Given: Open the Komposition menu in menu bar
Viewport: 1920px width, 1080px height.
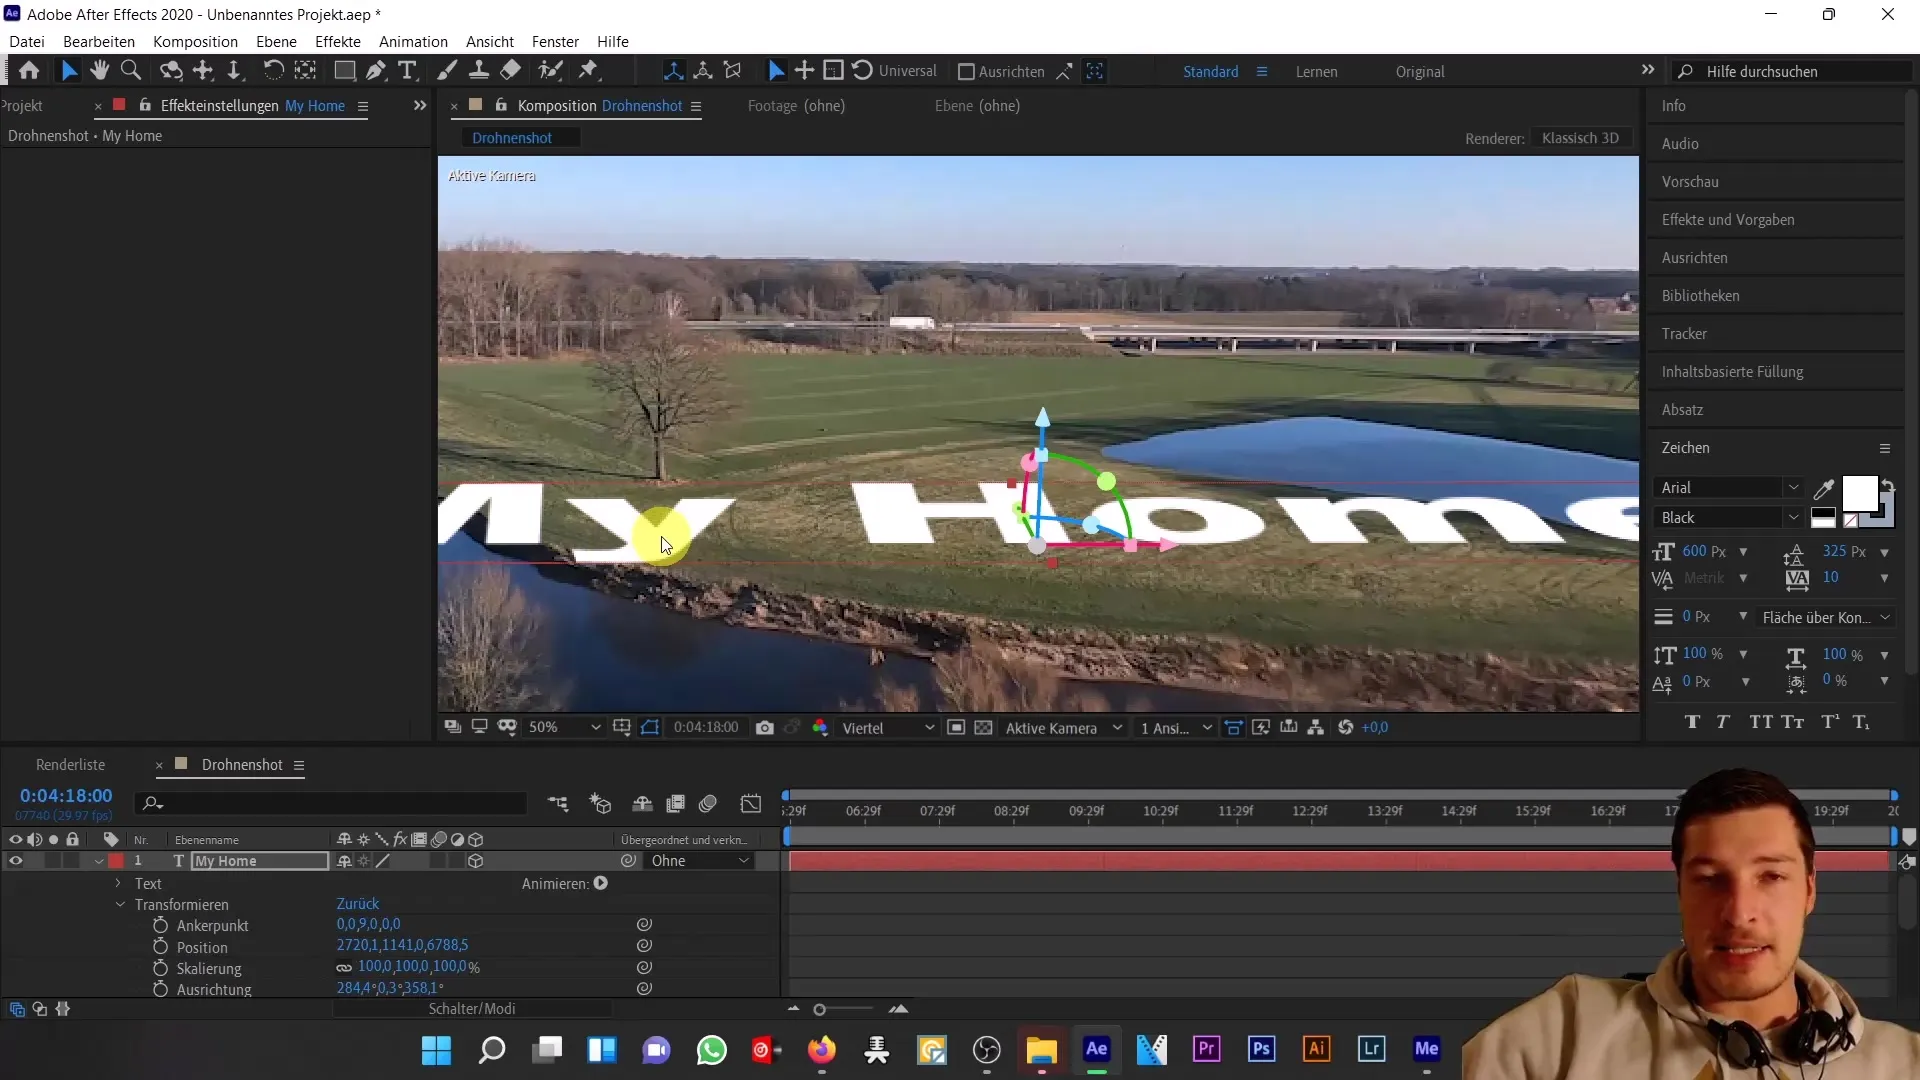Looking at the screenshot, I should [195, 41].
